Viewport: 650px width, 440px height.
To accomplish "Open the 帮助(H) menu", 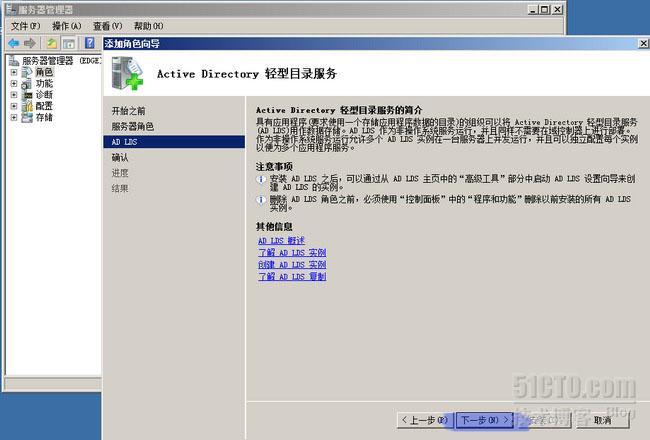I will (148, 26).
